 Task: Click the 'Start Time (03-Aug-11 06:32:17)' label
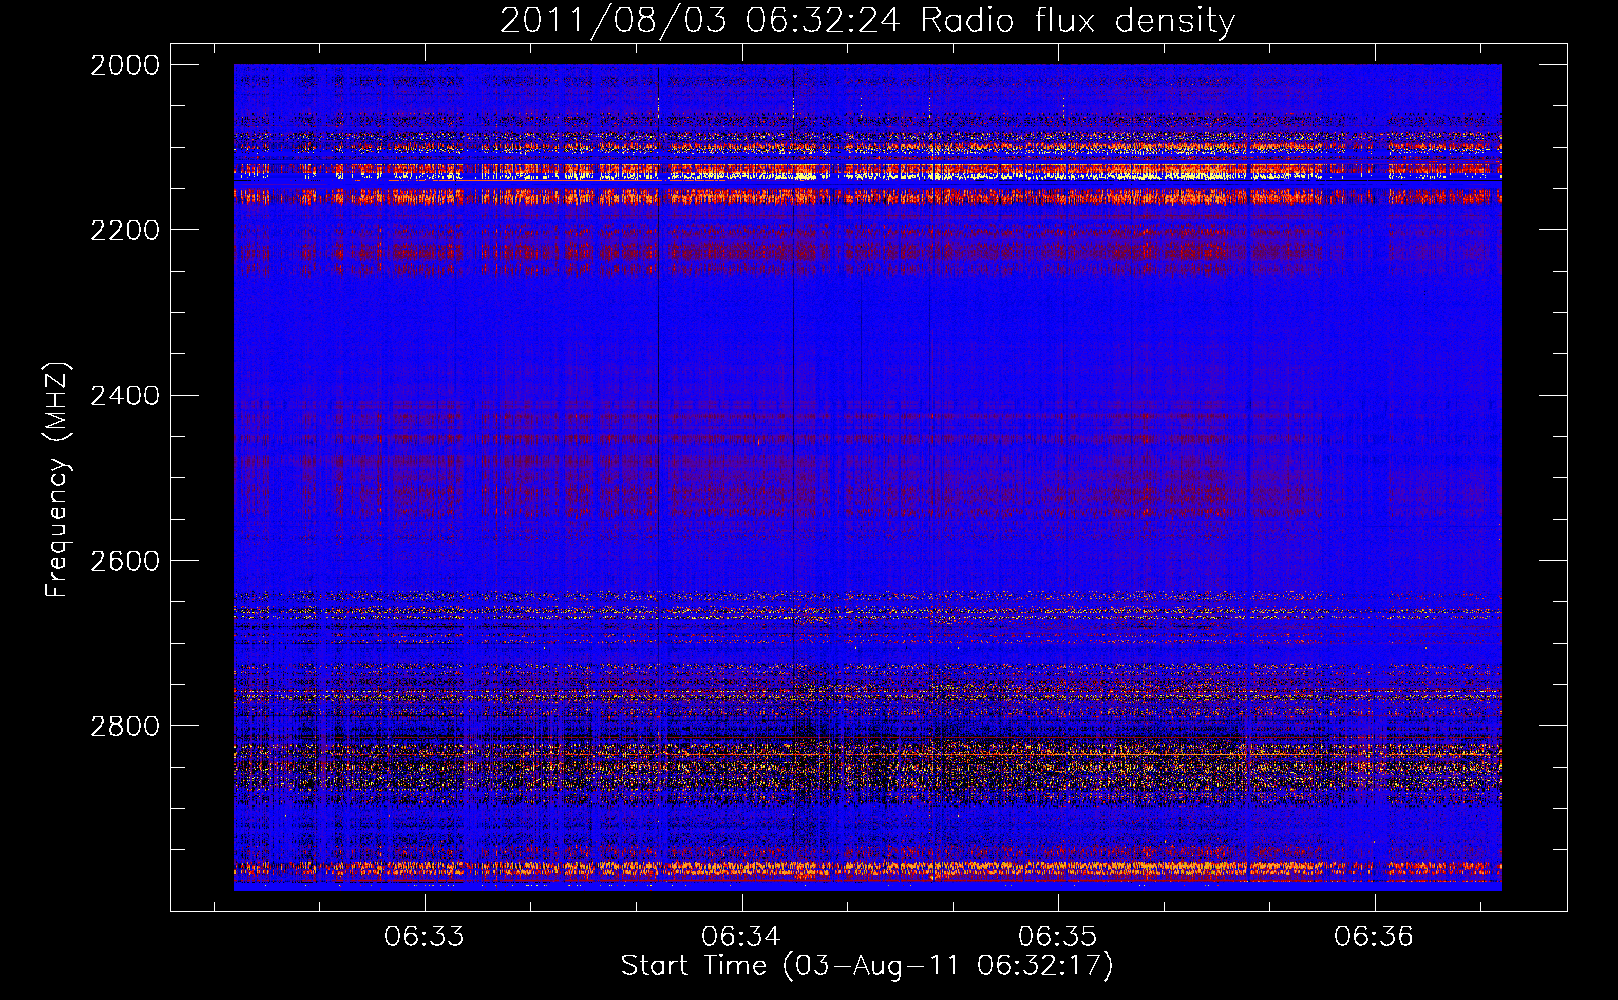867,966
